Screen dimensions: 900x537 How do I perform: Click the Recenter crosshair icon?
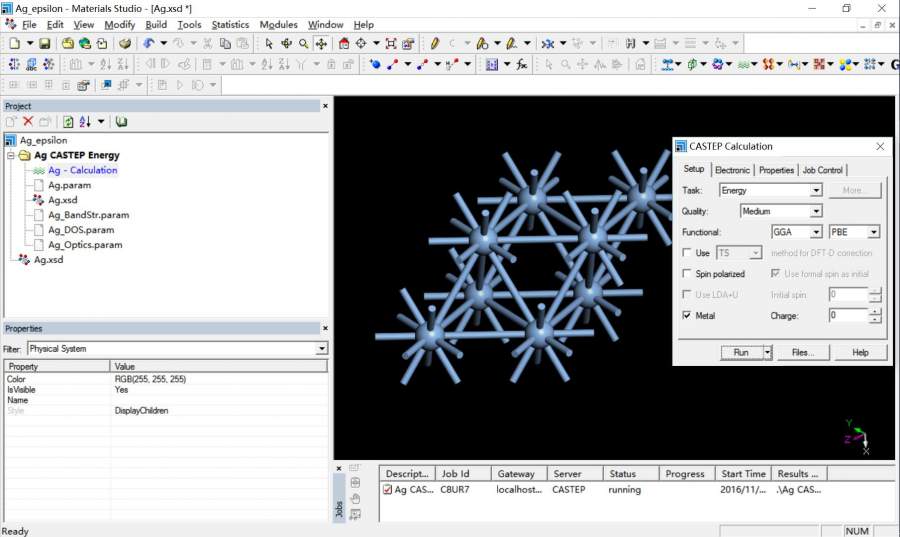pos(361,44)
